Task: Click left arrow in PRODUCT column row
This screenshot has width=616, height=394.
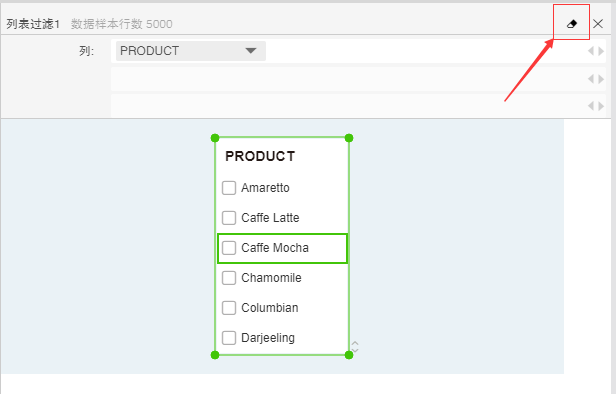Action: [x=590, y=51]
